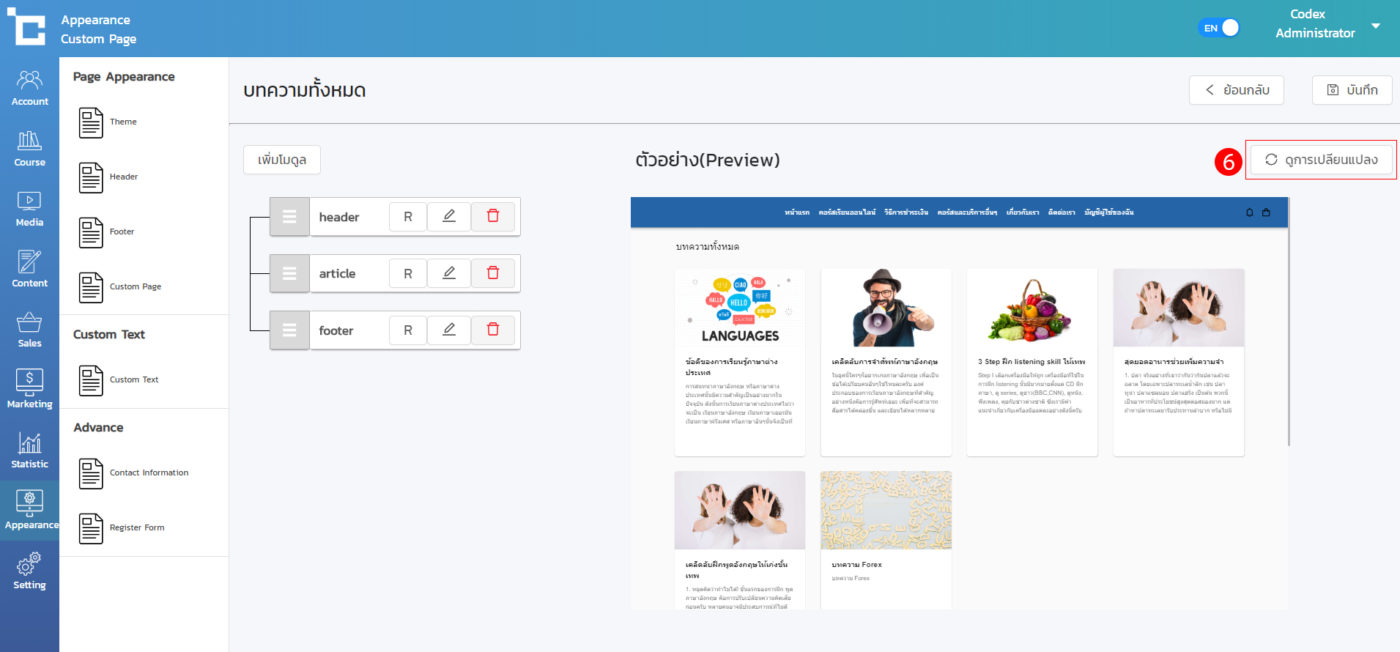
Task: Open the Course sidebar icon
Action: coord(29,148)
